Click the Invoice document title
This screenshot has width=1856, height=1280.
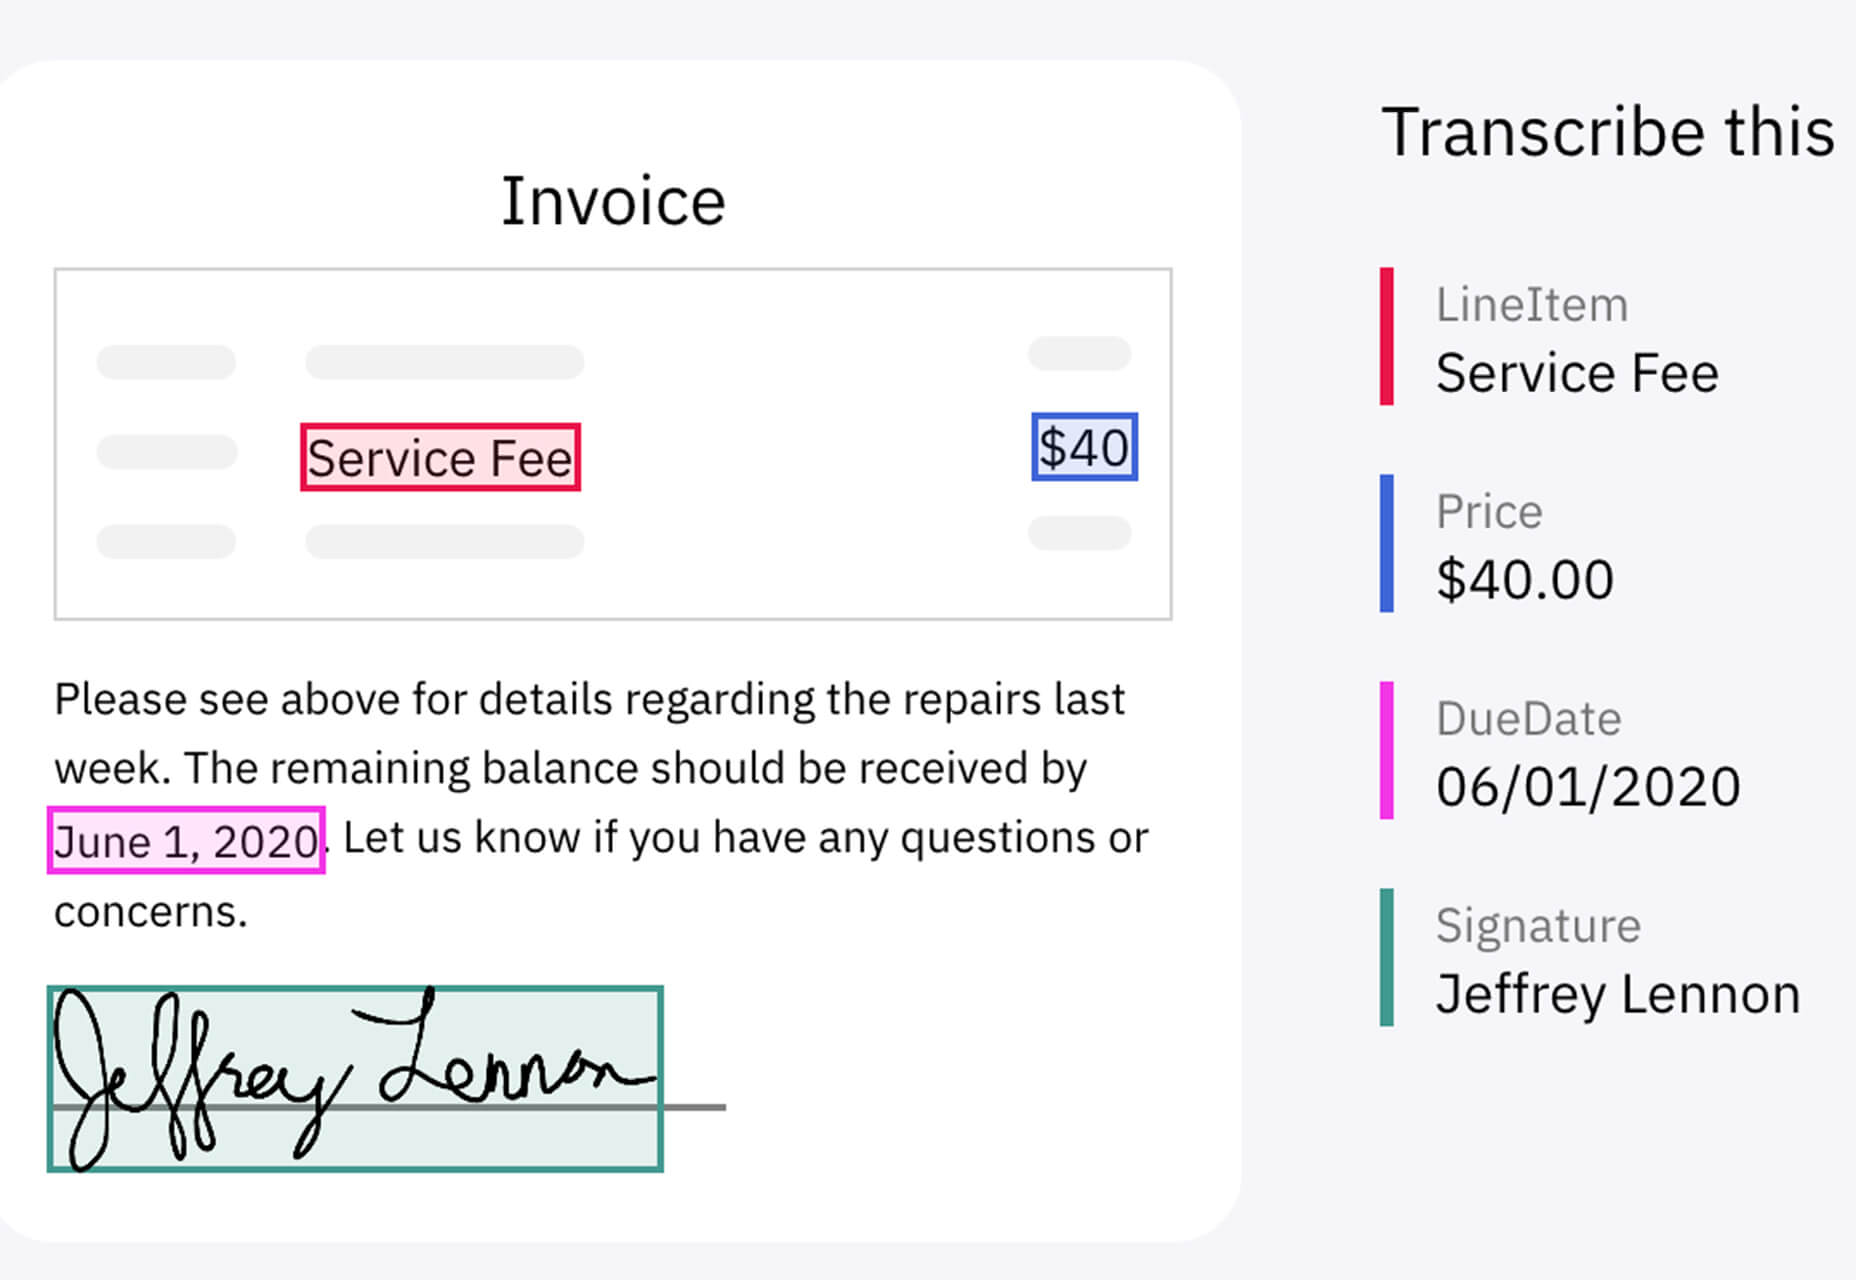(613, 201)
